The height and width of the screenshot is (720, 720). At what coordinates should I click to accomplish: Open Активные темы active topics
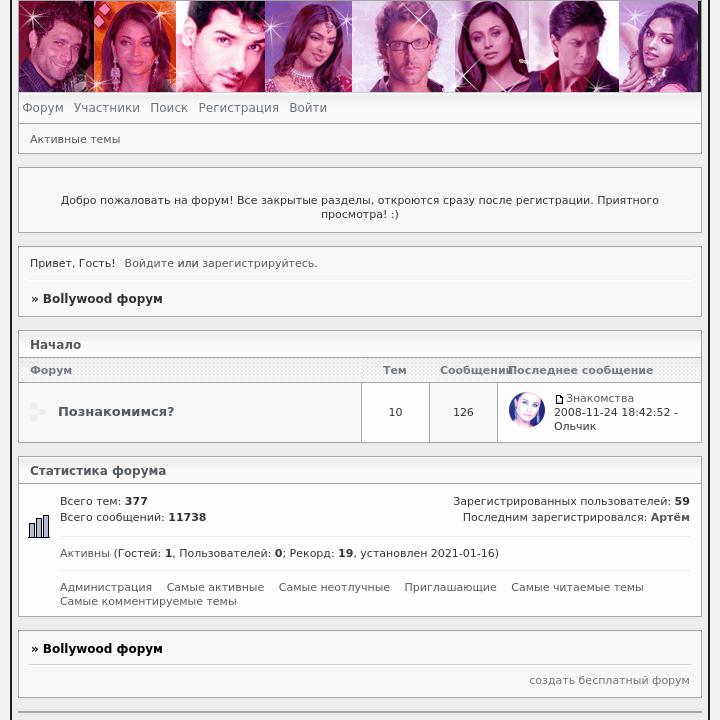point(75,139)
